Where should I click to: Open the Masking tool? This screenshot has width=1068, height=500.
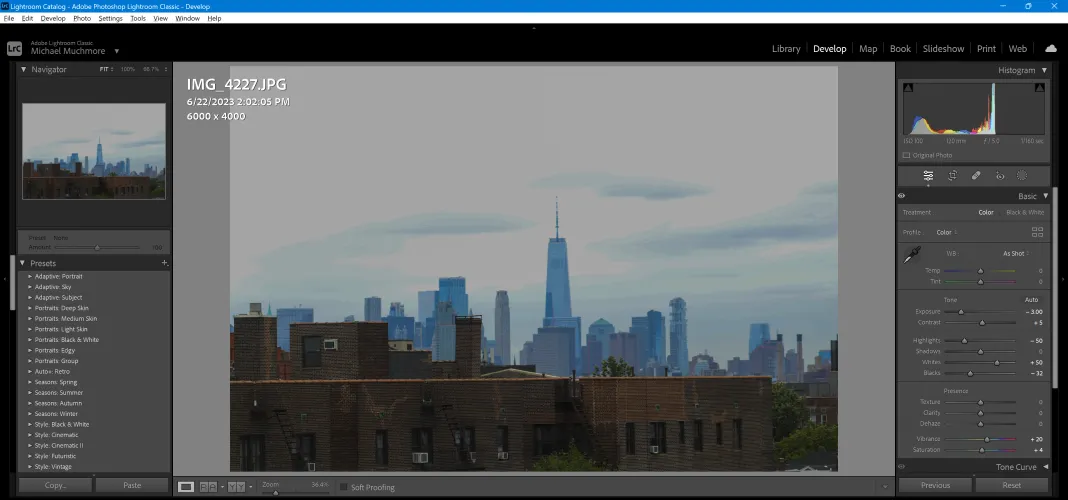(x=1022, y=176)
